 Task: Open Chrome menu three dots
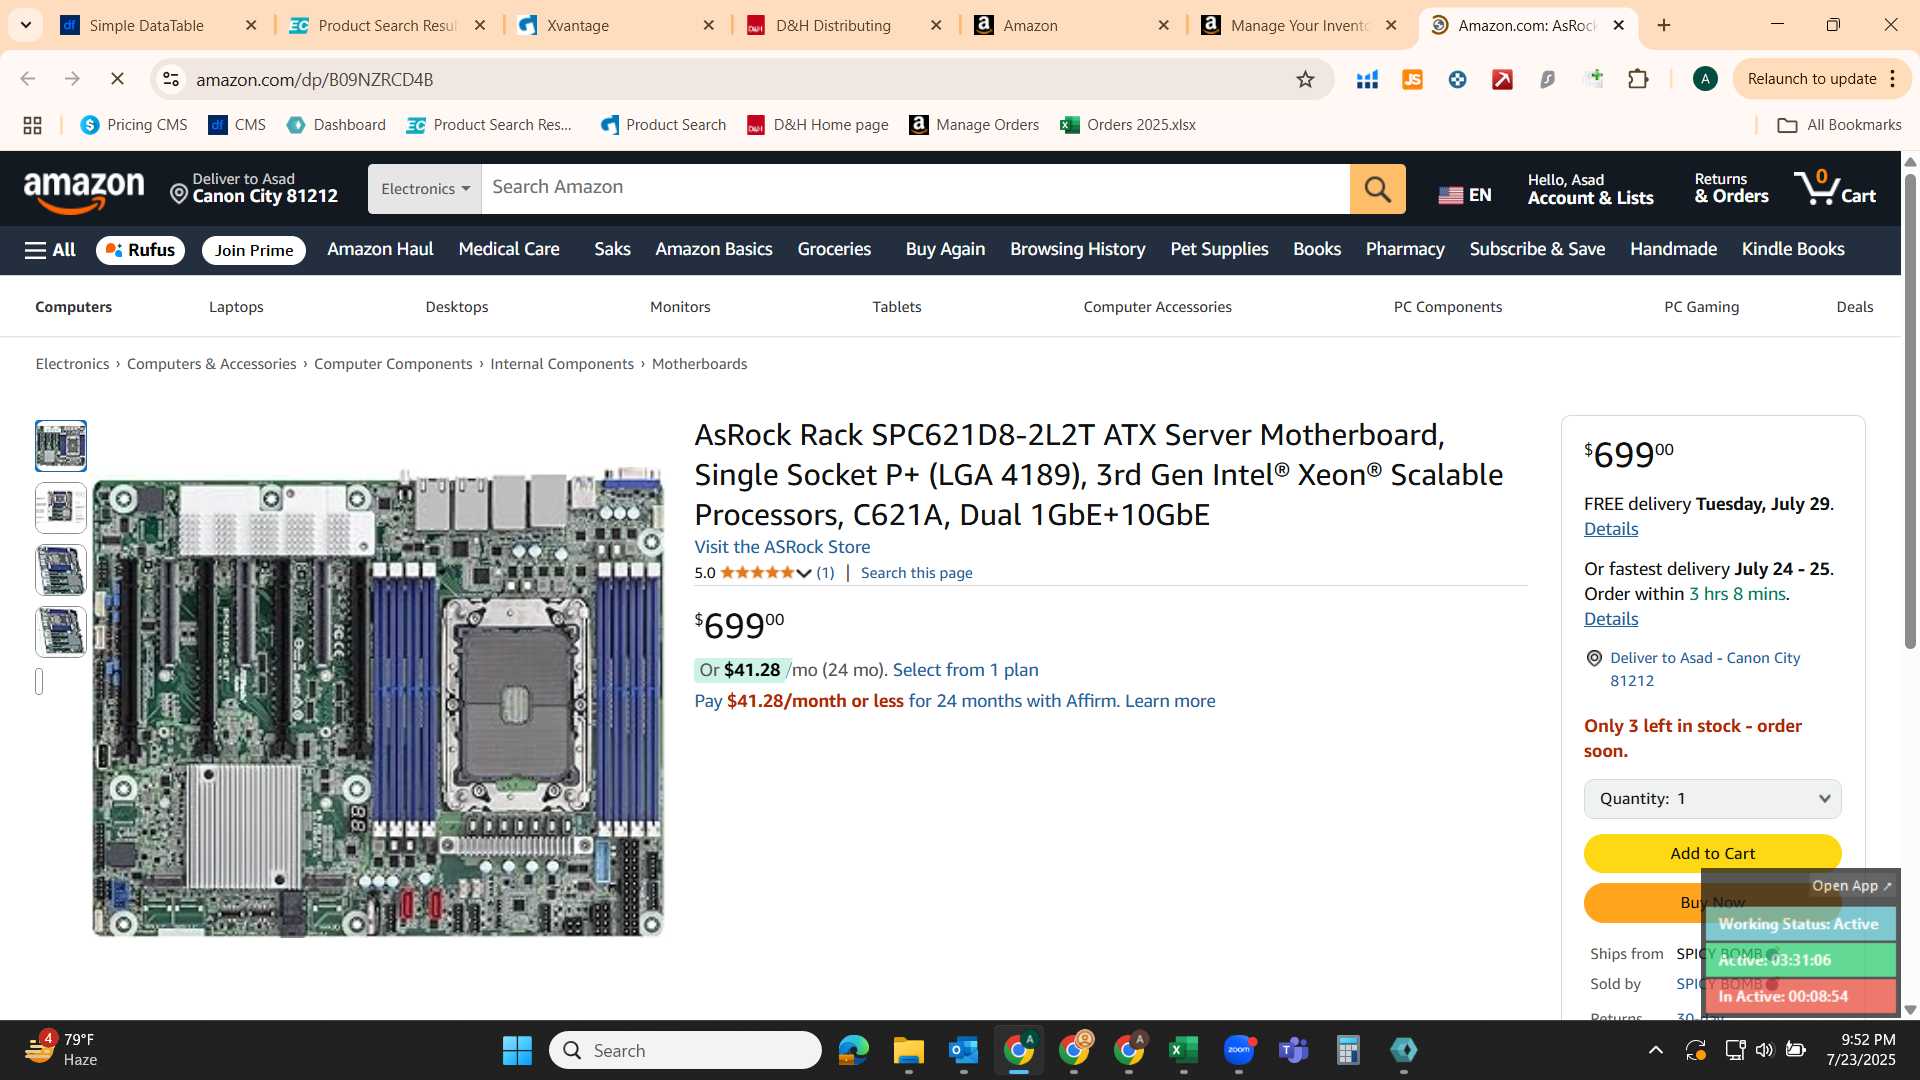[1893, 79]
